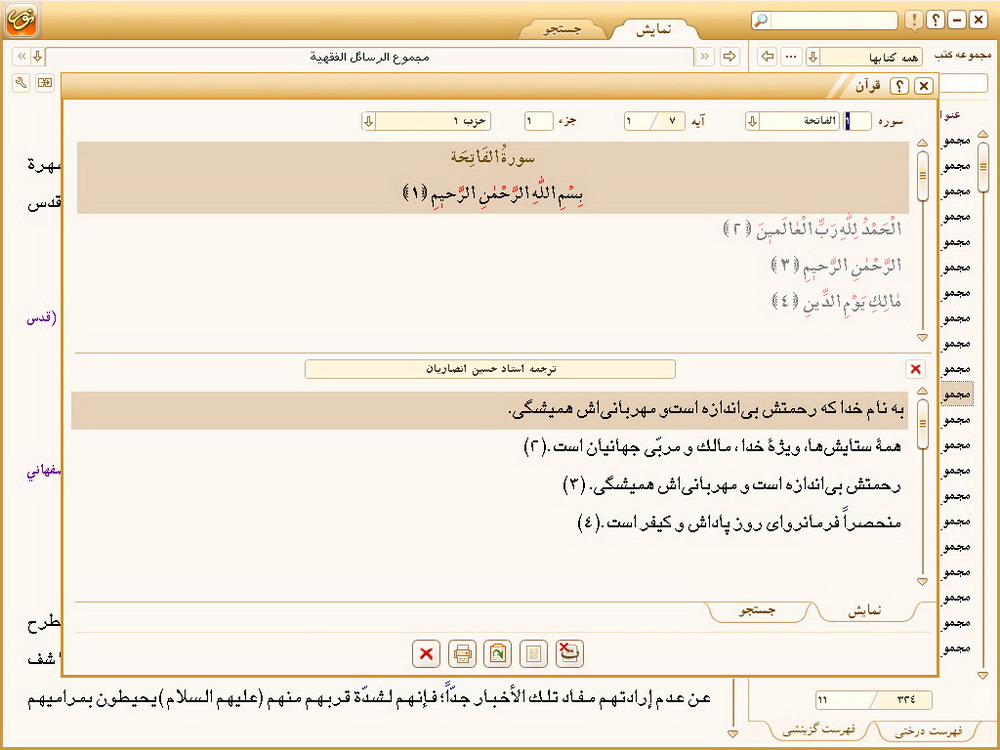Open the book title dropdown مجموع الرسائل الفقهية

pos(38,57)
